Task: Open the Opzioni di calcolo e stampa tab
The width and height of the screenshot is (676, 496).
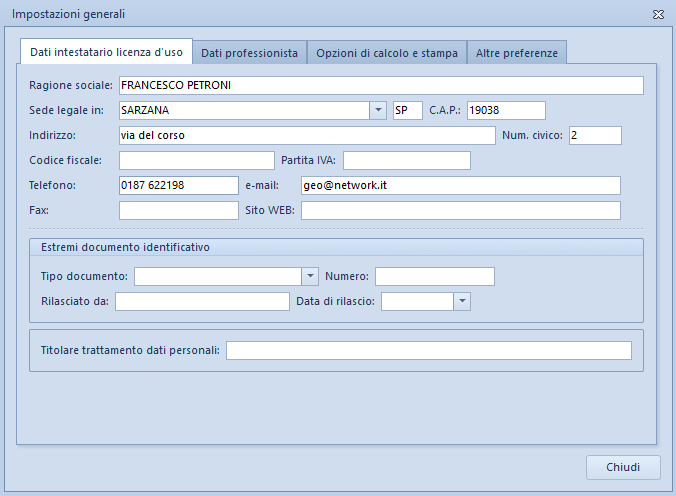Action: coord(387,53)
